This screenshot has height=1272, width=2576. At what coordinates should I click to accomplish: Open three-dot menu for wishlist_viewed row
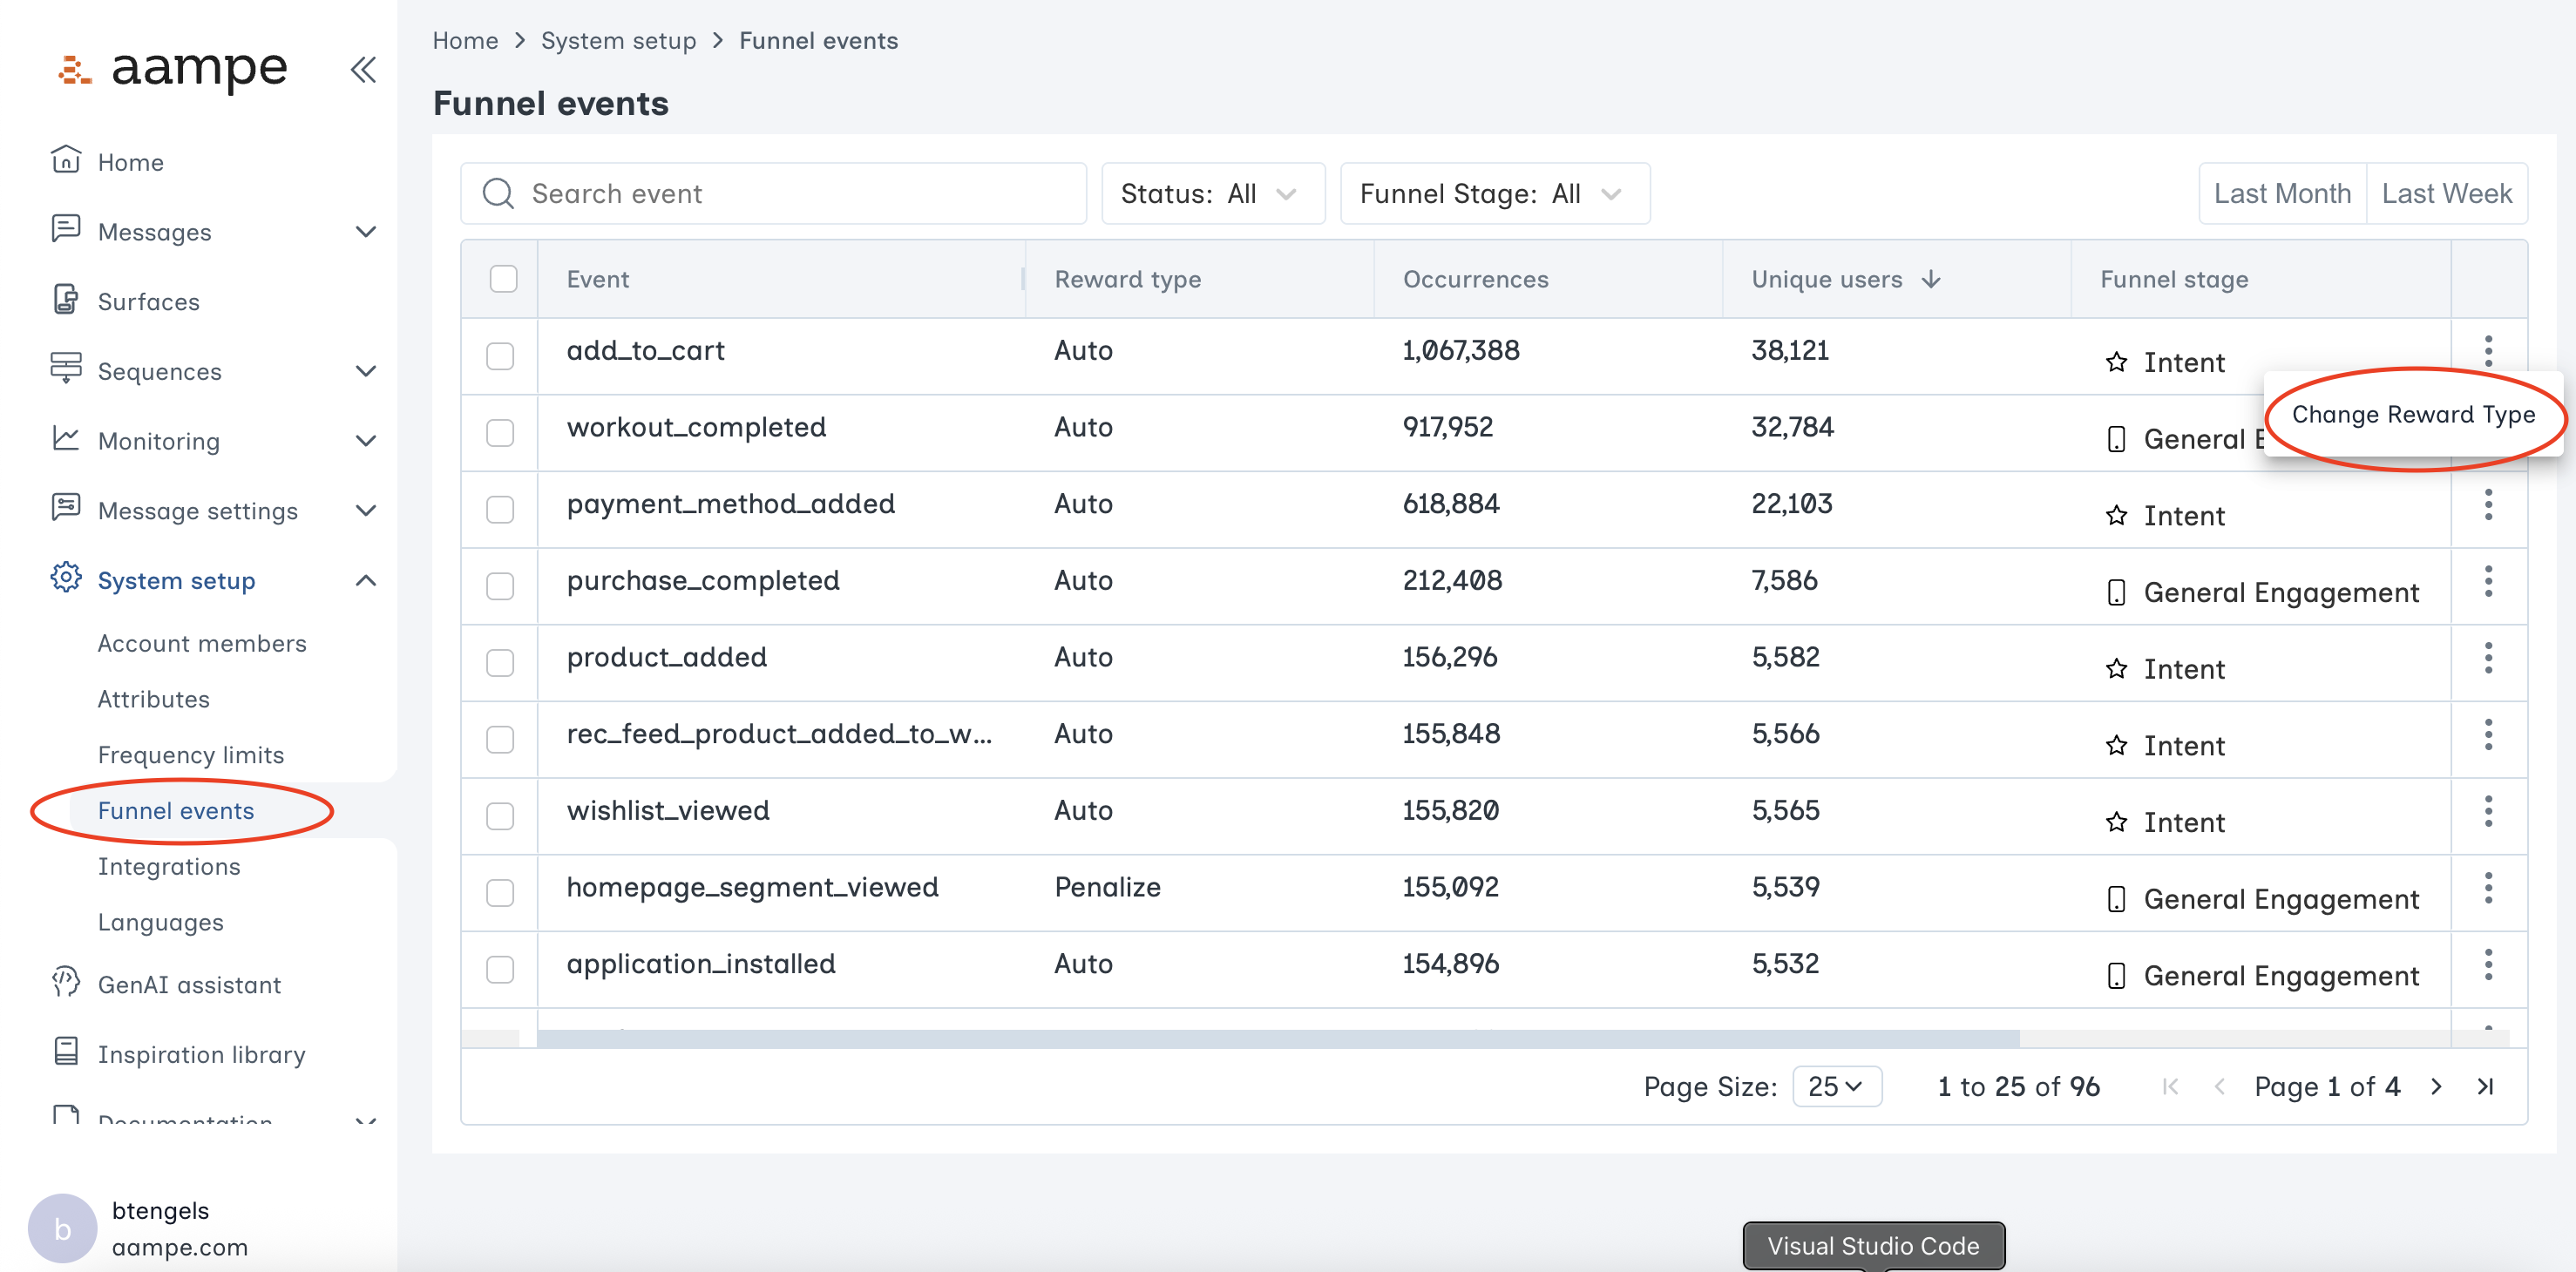[x=2488, y=811]
